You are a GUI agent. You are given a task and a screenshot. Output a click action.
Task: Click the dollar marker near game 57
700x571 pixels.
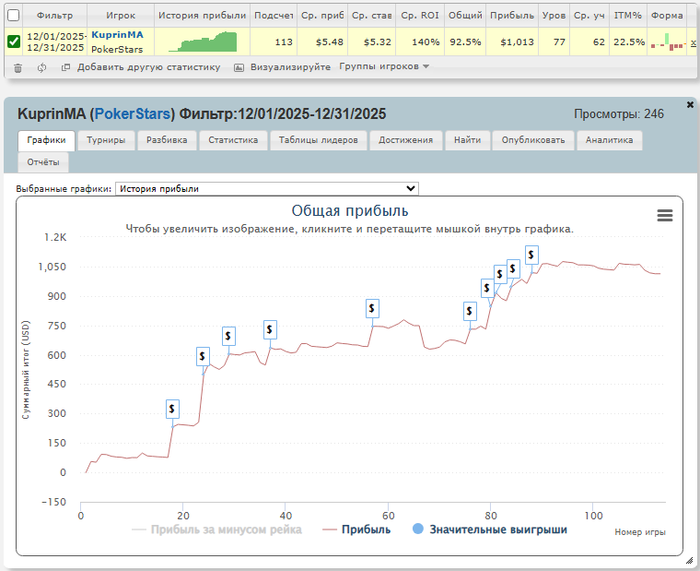coord(372,308)
